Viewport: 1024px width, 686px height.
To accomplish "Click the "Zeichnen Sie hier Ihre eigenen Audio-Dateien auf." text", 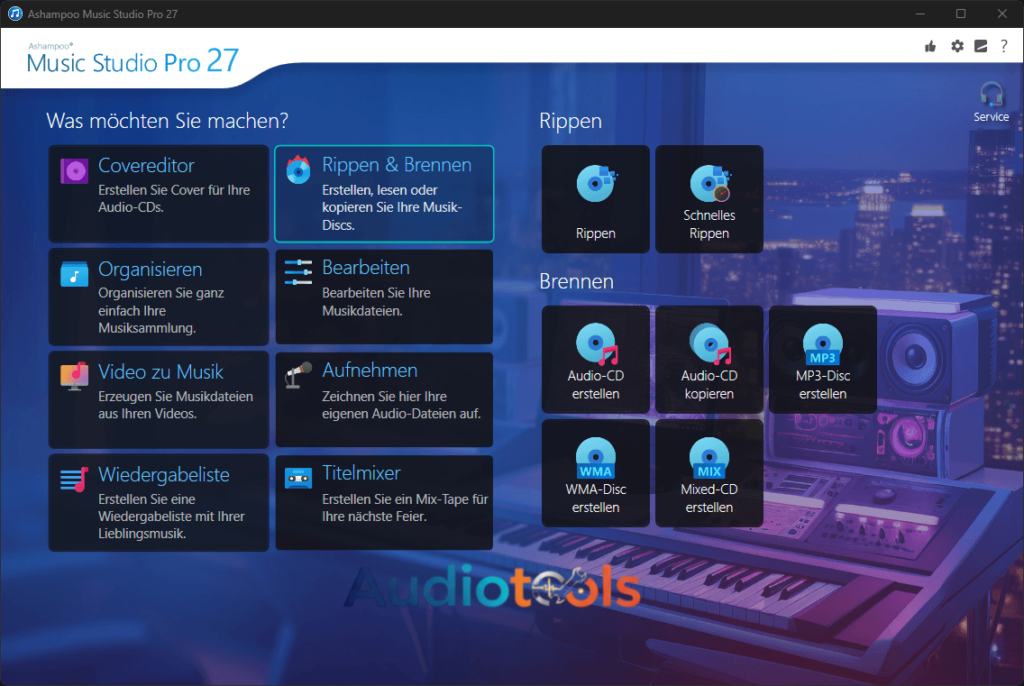I will click(x=401, y=405).
